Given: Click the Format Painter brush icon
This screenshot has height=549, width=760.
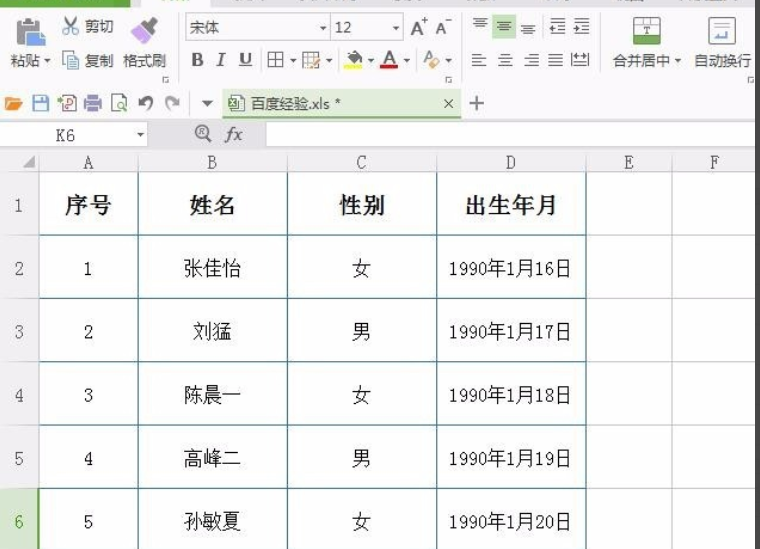Looking at the screenshot, I should click(144, 30).
